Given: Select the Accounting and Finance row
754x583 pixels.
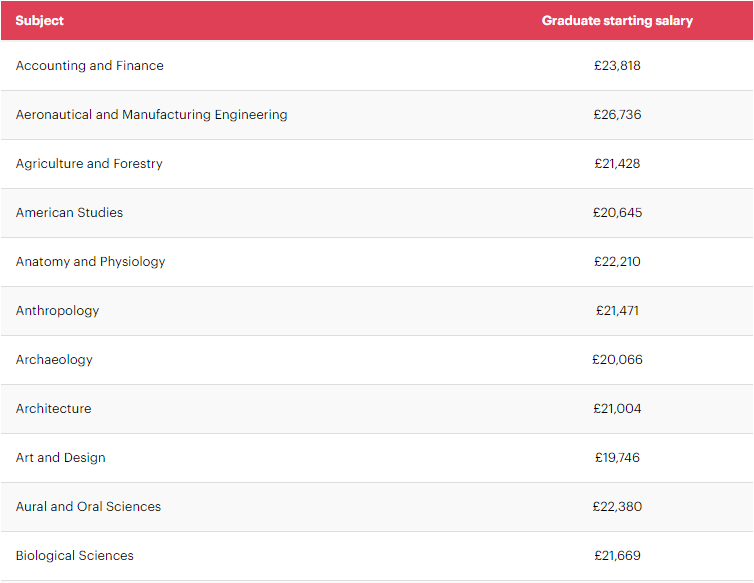Looking at the screenshot, I should 90,66.
